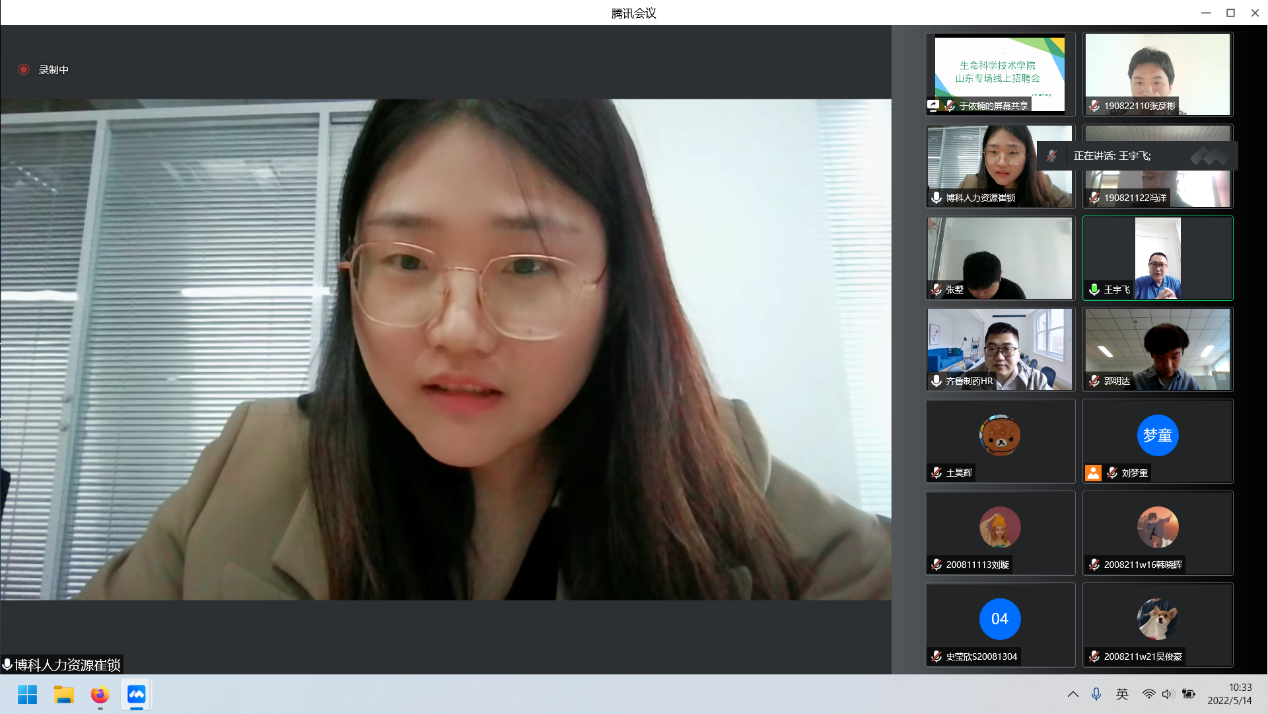Click the yellow-hat avatar on 200811113 tile
The image size is (1268, 714).
(1000, 527)
